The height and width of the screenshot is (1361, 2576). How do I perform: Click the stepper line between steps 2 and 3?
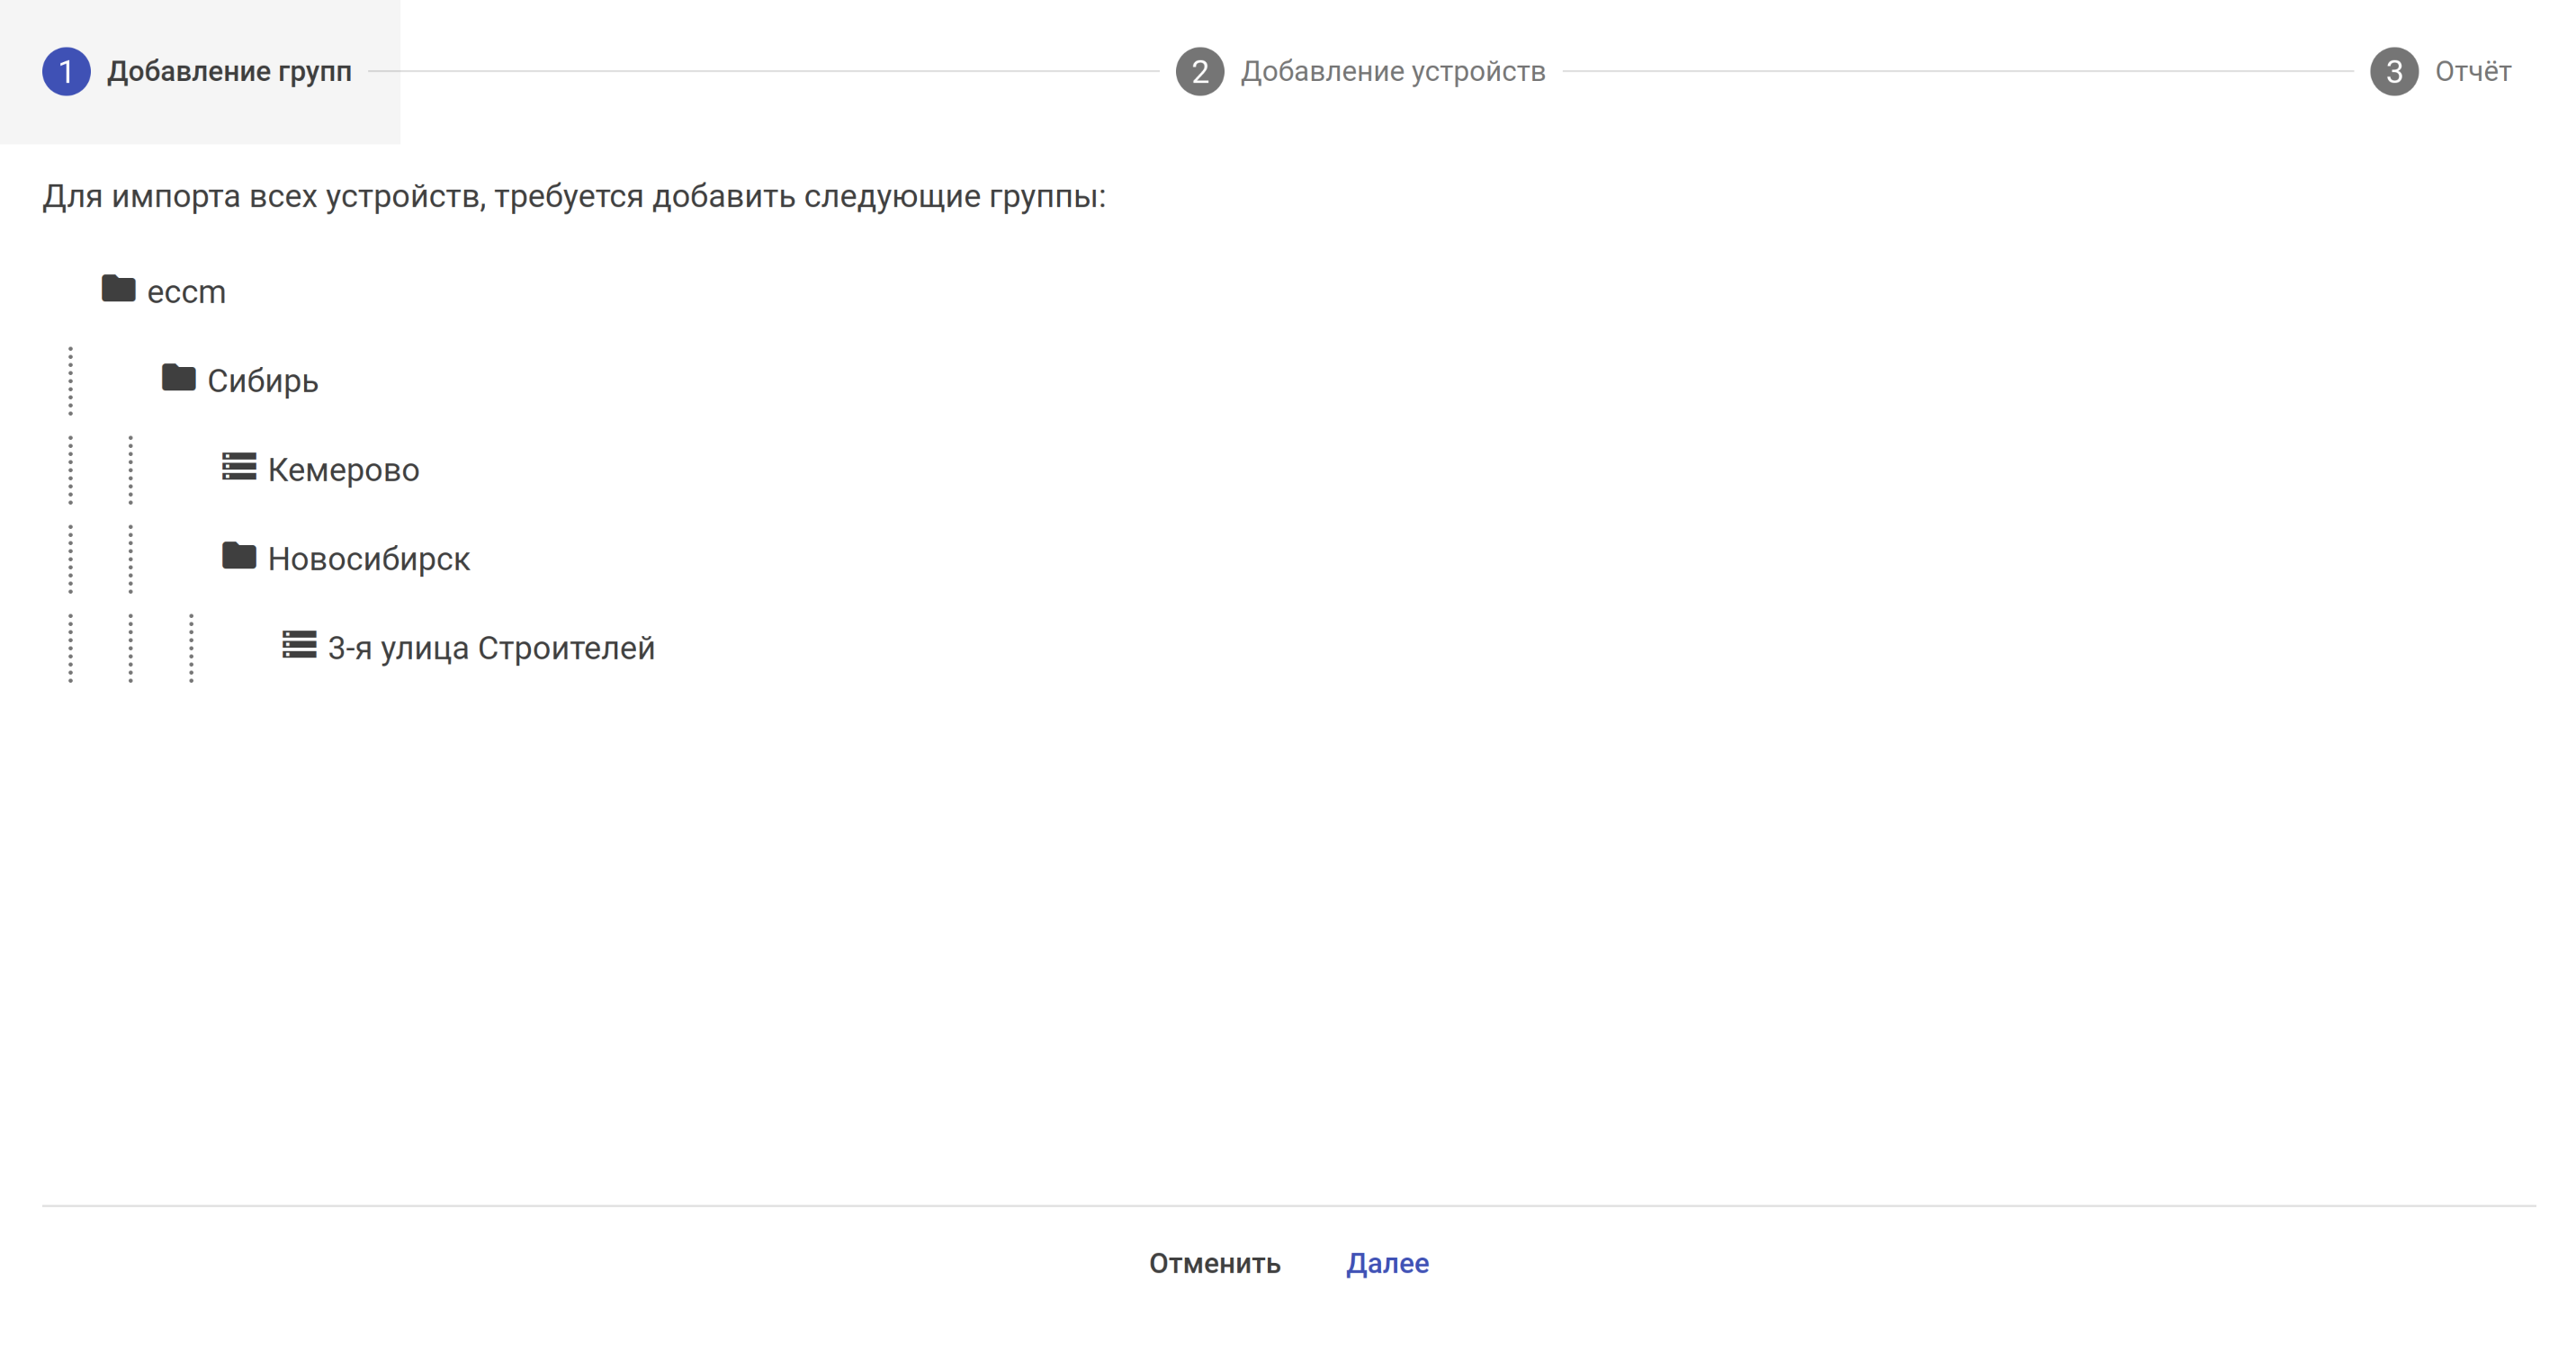pos(1957,72)
